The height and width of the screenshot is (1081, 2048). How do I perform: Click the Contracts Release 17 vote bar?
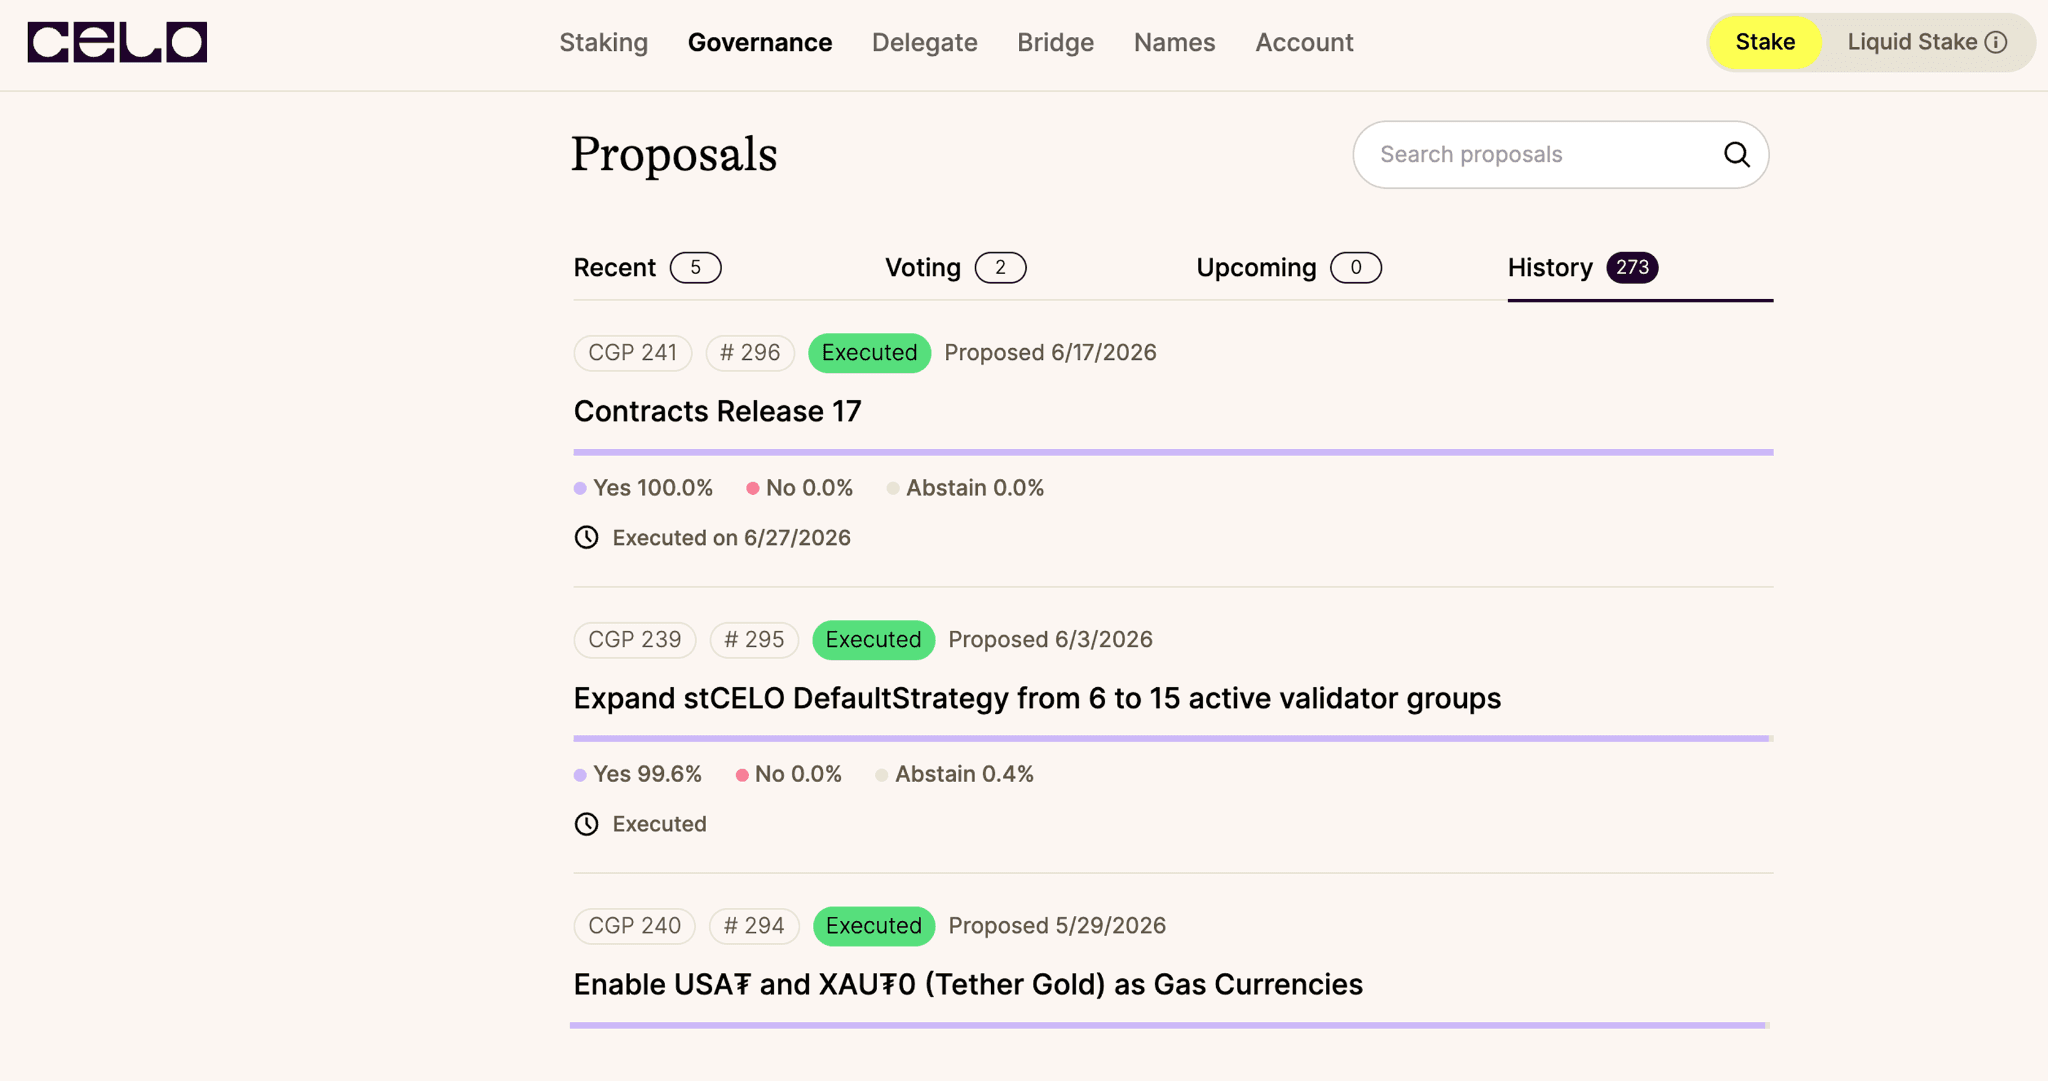click(1173, 452)
